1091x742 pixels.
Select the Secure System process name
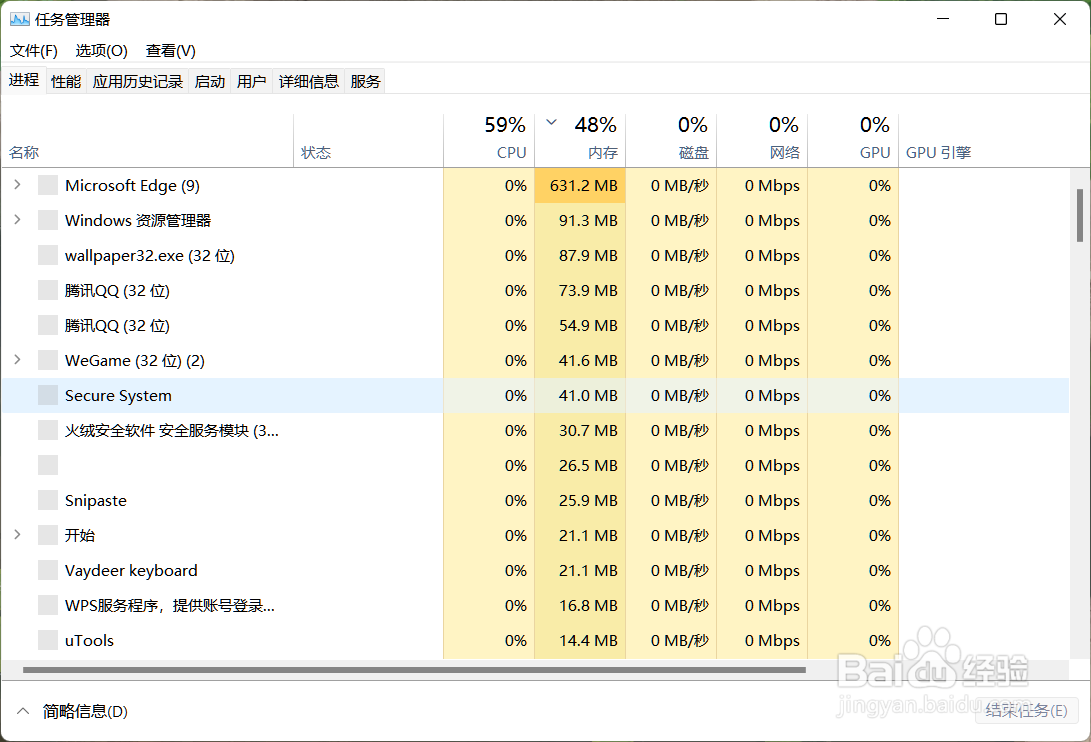[x=118, y=395]
